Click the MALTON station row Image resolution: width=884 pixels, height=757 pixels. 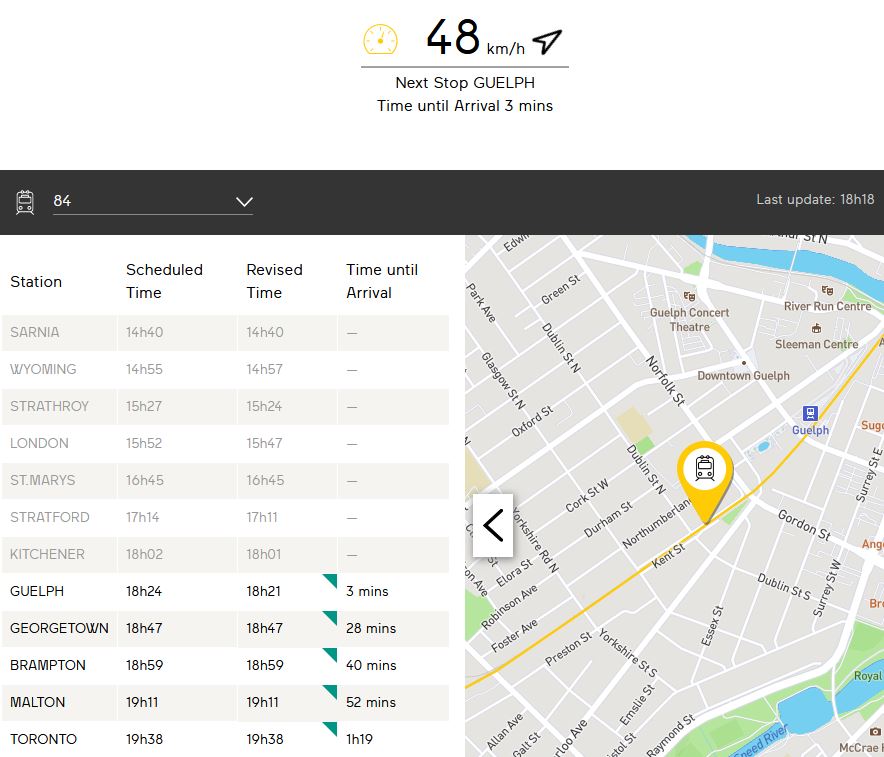click(224, 702)
